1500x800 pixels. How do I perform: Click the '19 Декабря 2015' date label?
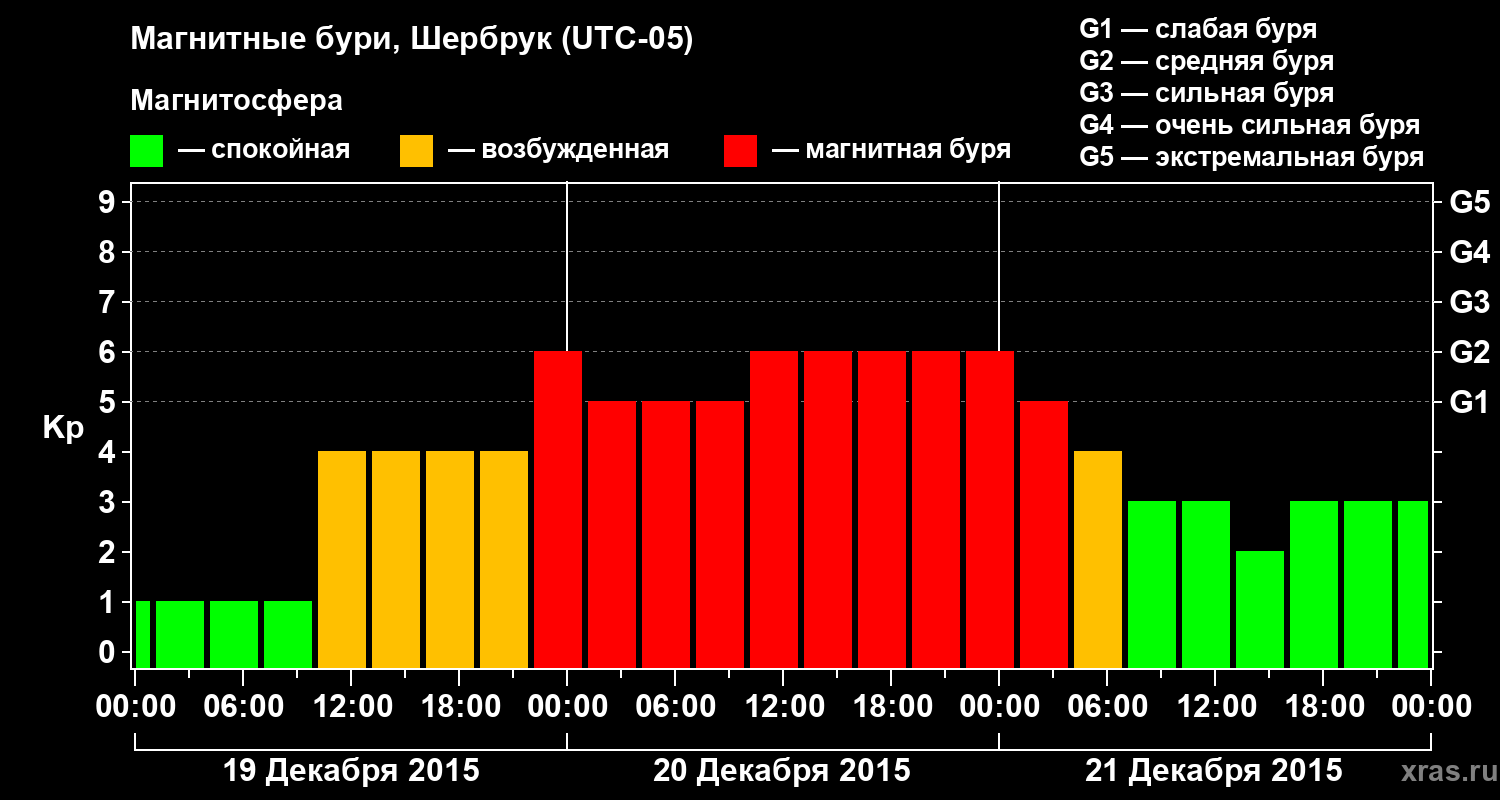coord(351,771)
